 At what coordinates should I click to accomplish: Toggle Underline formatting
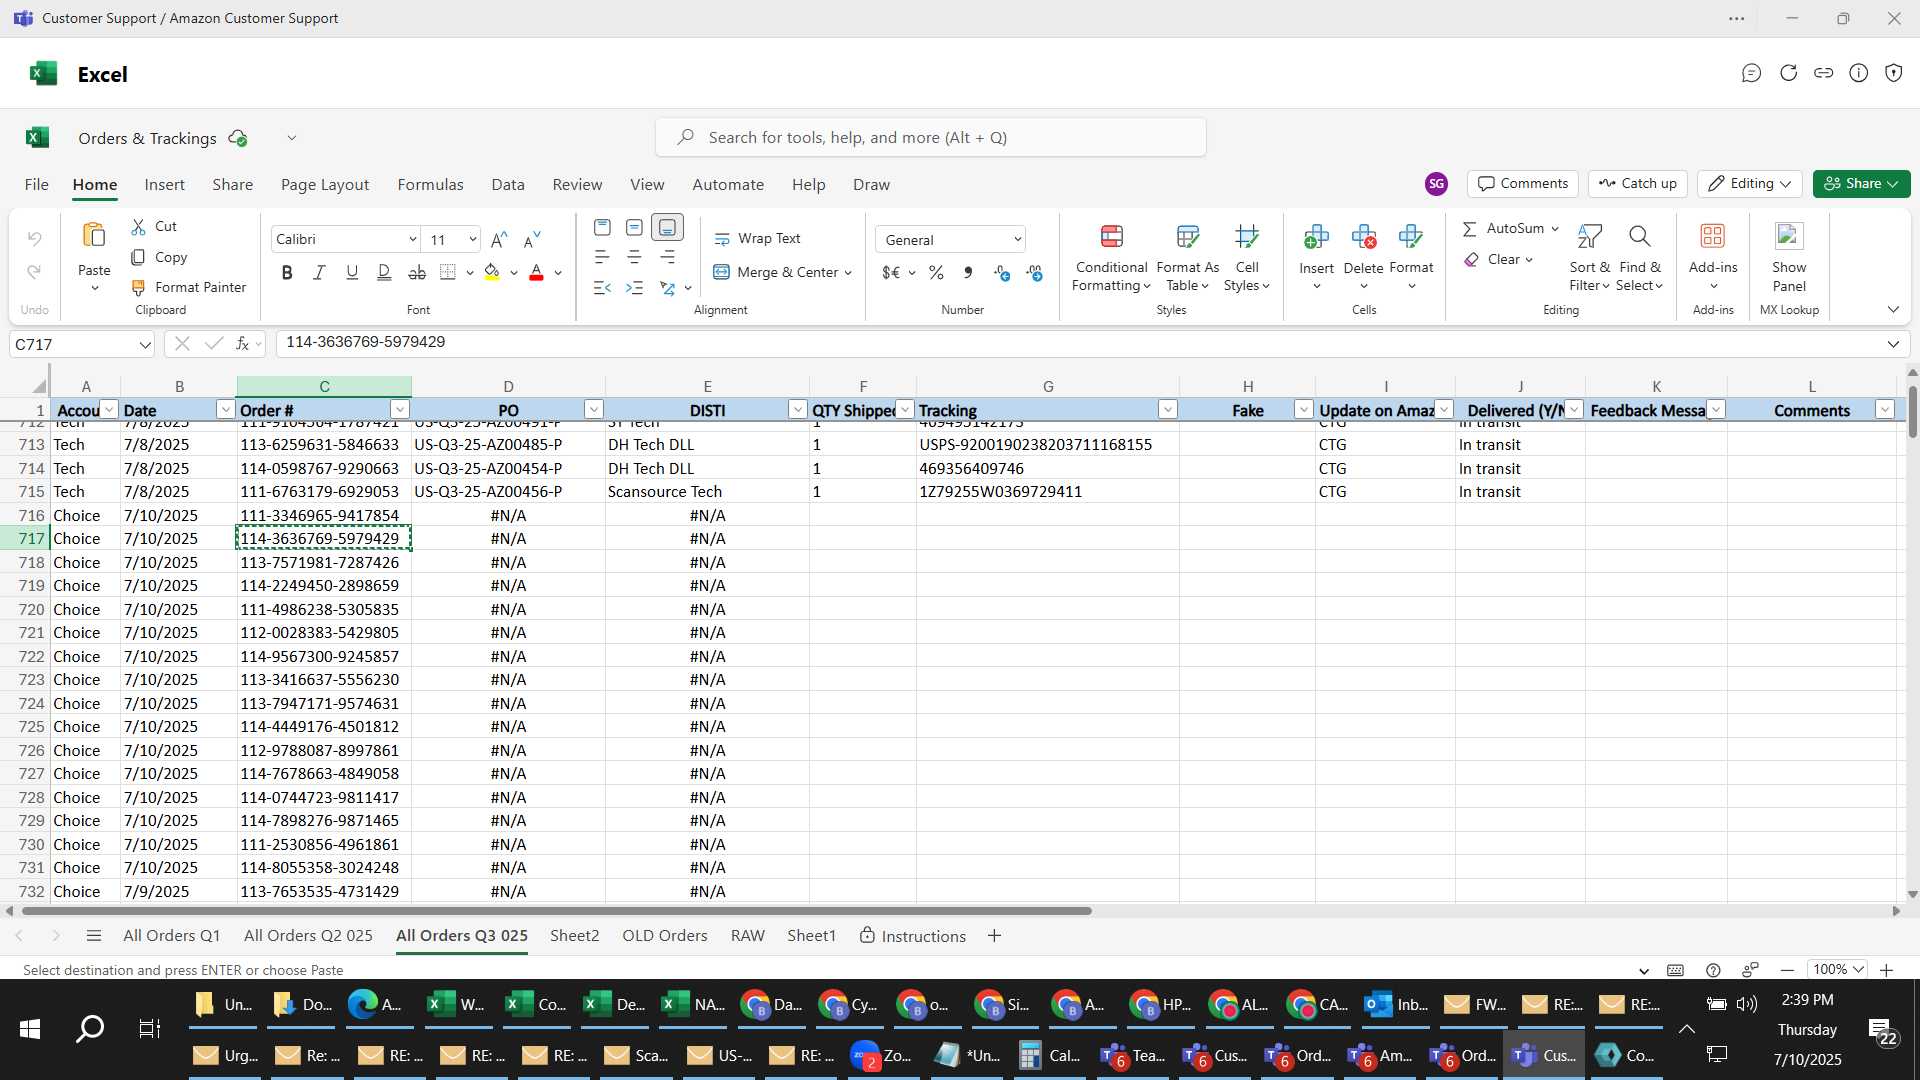(x=352, y=273)
